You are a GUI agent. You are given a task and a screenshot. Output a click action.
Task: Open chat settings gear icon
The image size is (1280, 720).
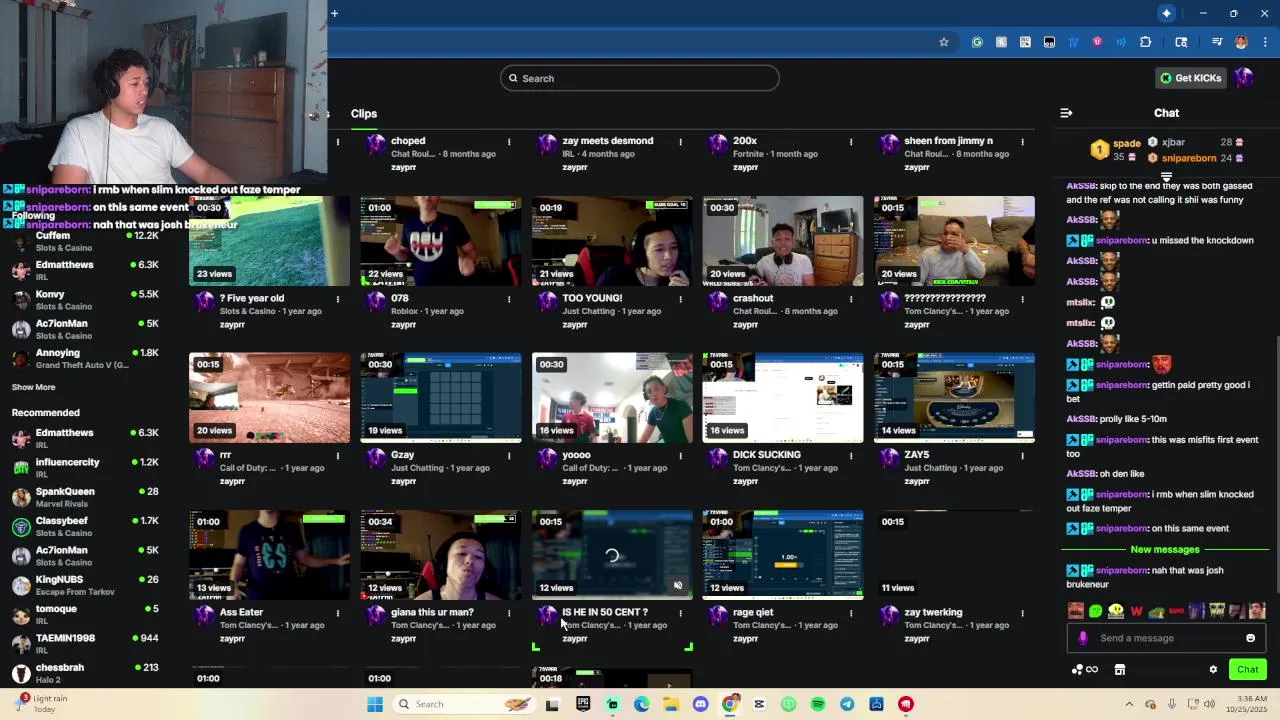(1213, 670)
